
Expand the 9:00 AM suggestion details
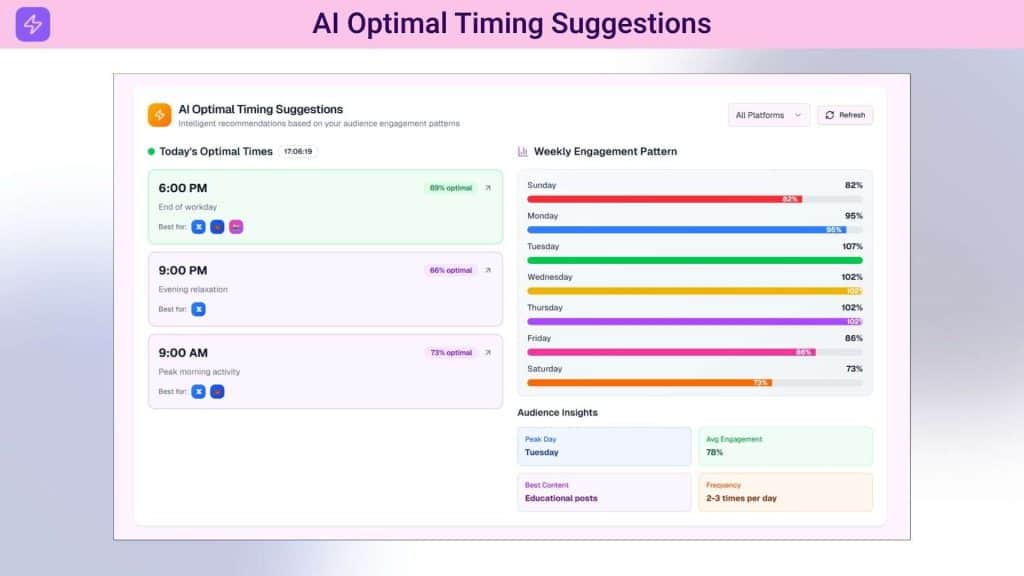(x=488, y=352)
